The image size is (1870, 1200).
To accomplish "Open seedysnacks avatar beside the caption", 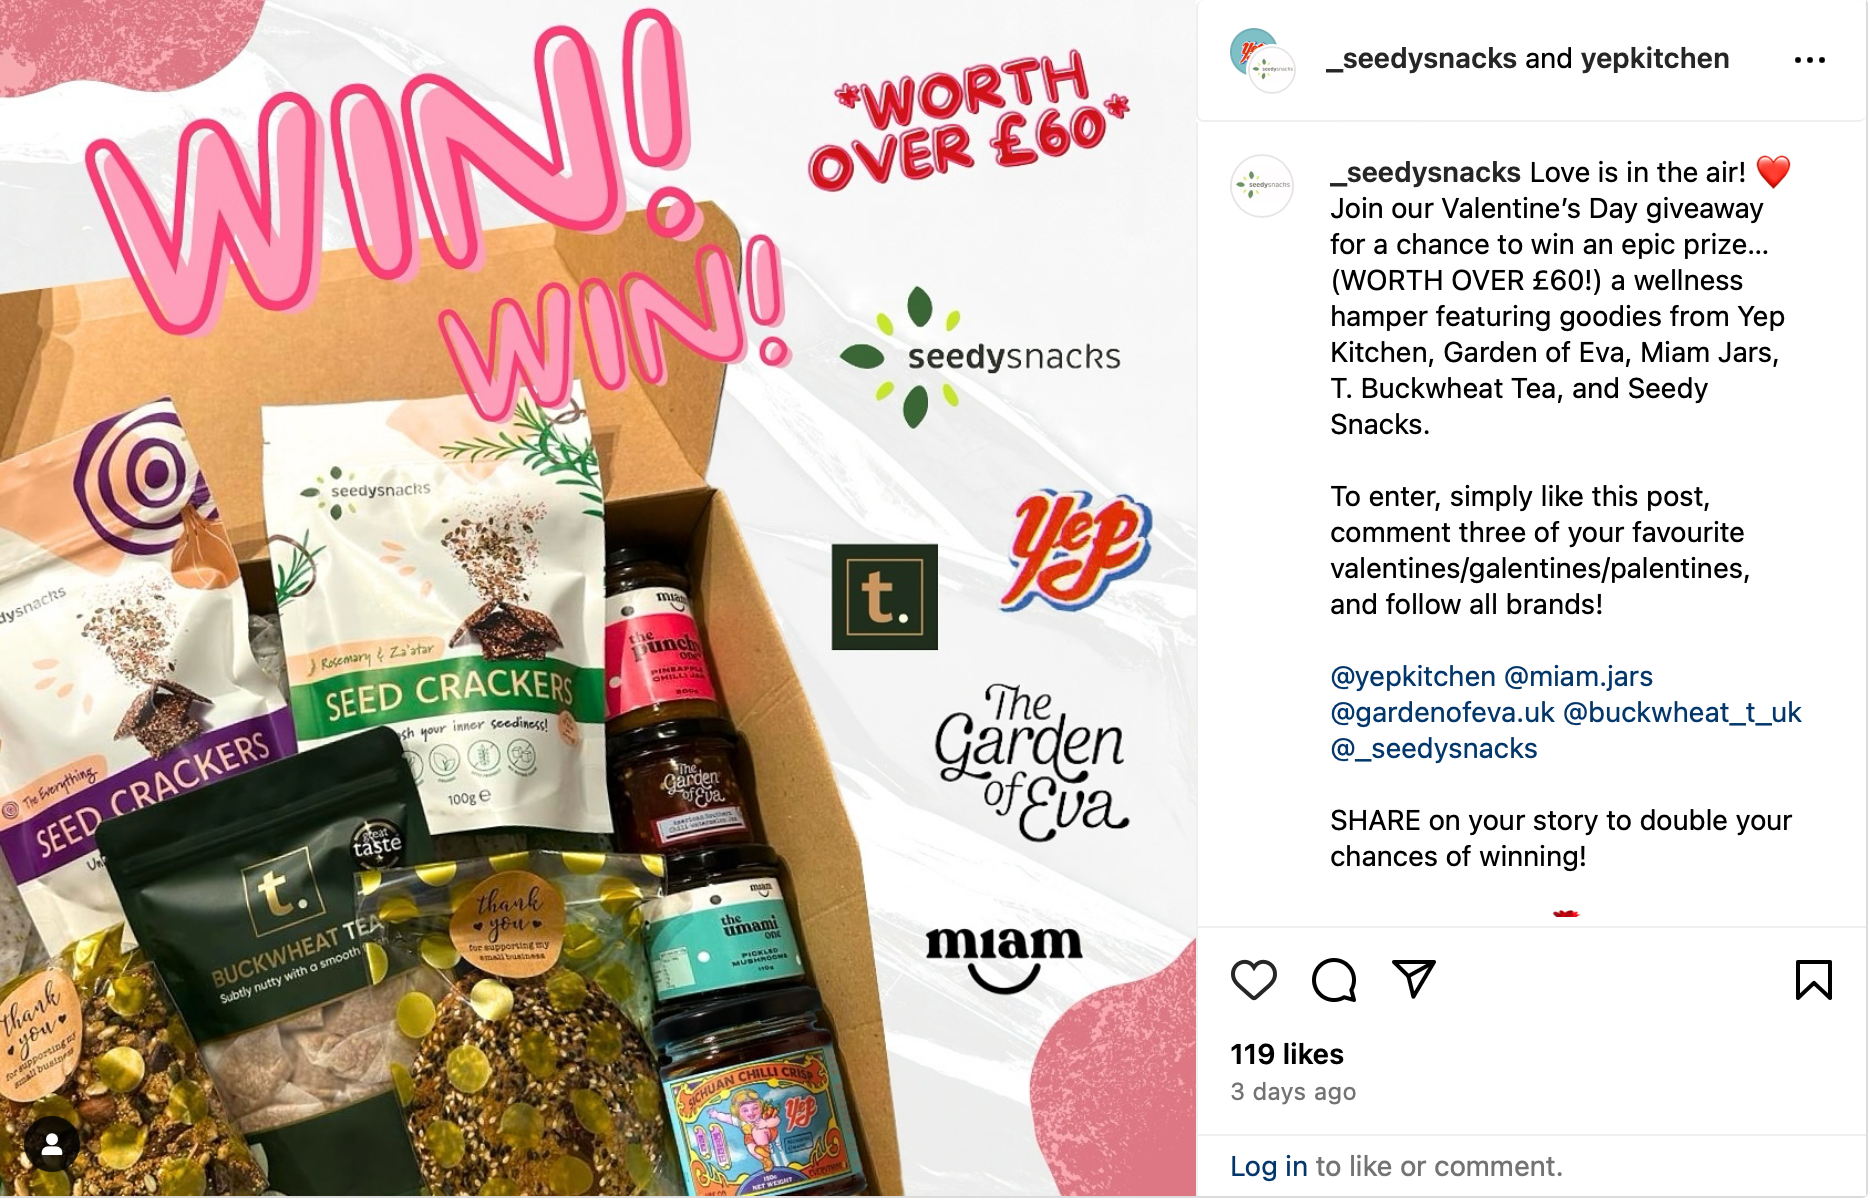I will click(x=1262, y=186).
